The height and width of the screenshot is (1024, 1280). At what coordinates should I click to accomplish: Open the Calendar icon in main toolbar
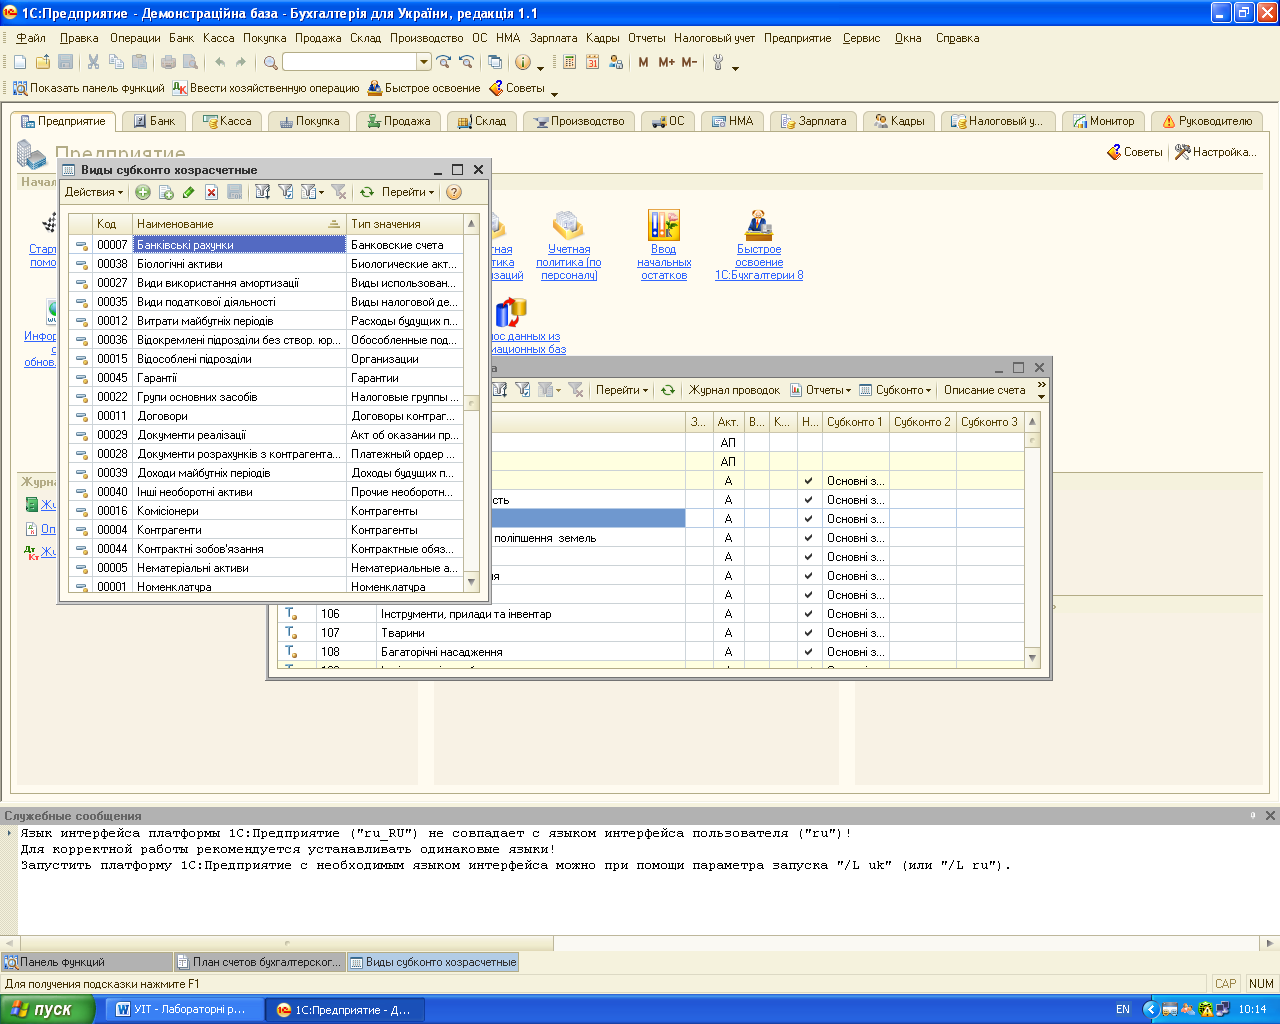(x=592, y=62)
